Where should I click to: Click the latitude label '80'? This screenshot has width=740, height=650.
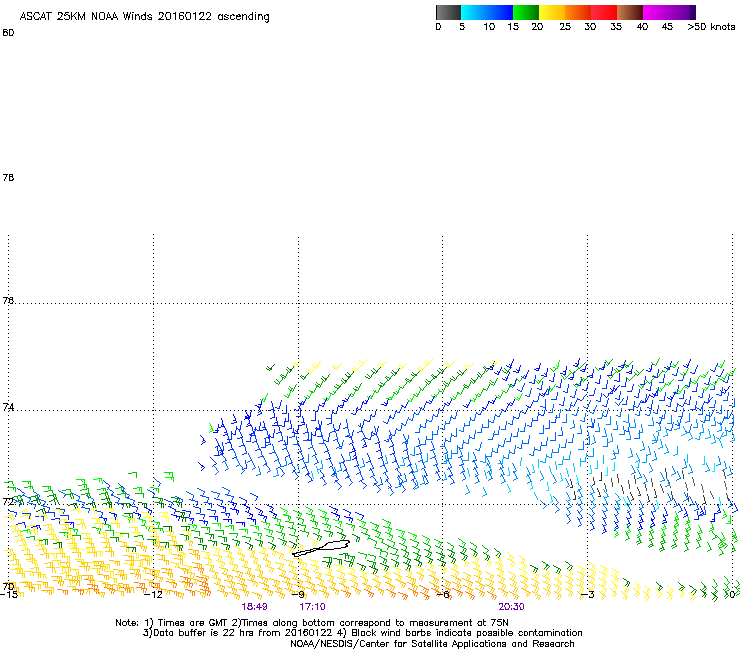8,33
